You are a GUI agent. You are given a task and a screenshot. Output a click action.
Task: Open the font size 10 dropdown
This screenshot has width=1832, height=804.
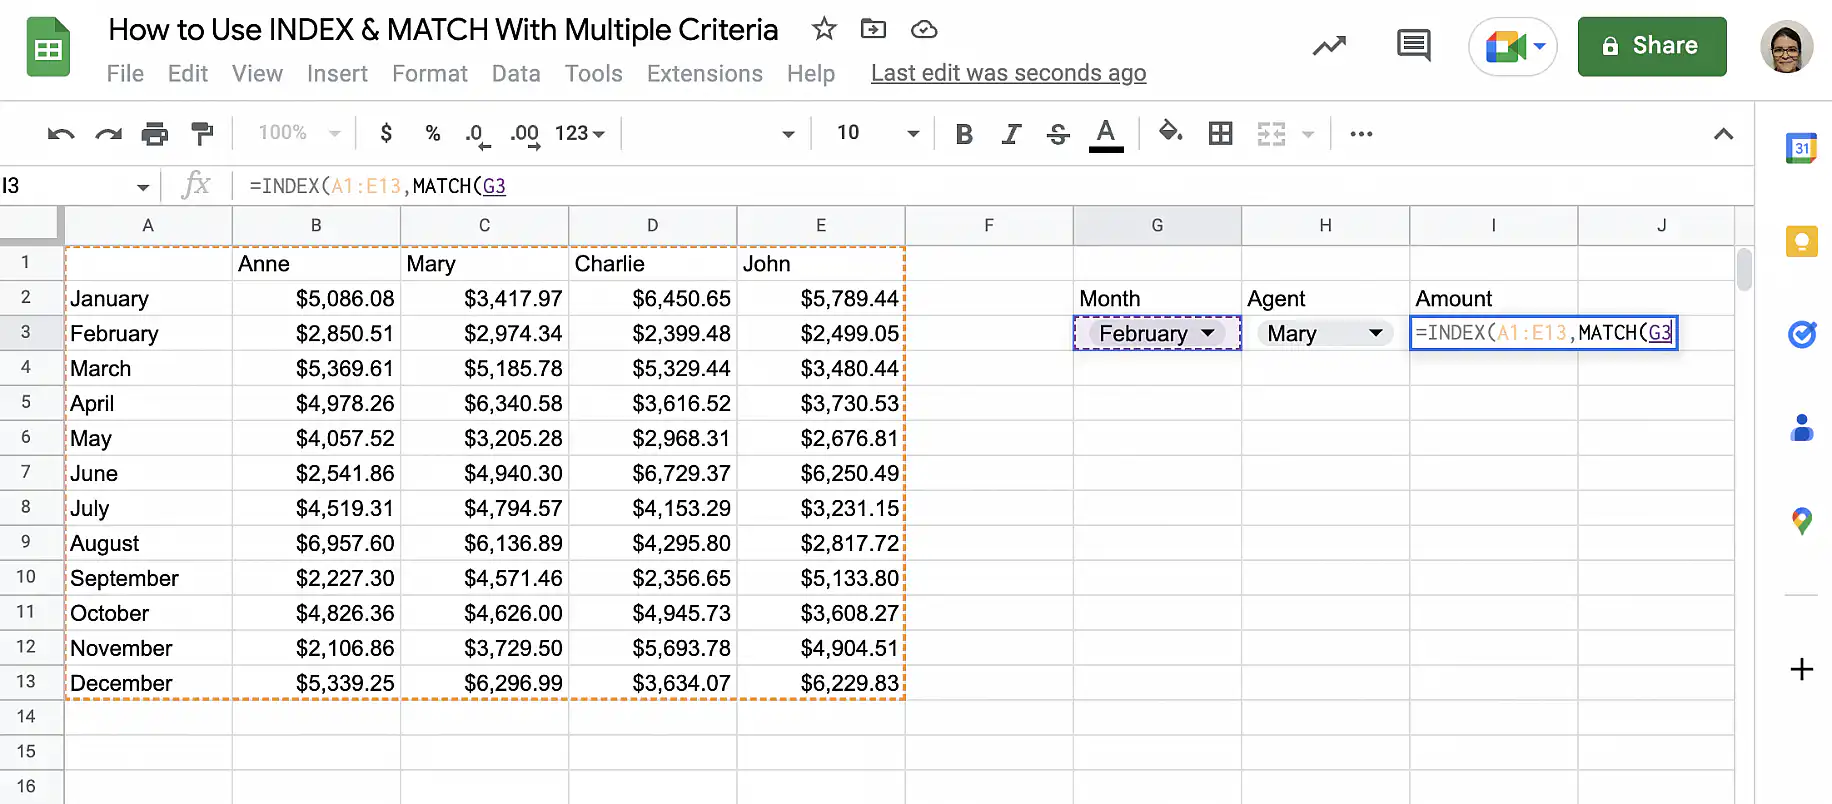tap(877, 133)
